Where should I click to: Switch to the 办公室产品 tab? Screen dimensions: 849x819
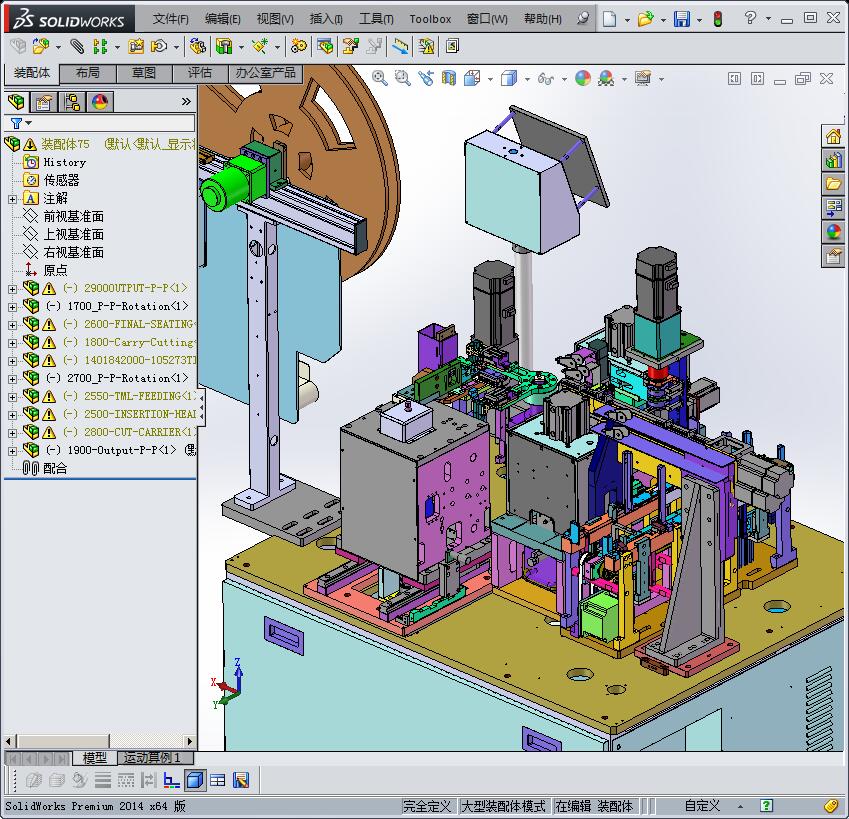tap(265, 73)
